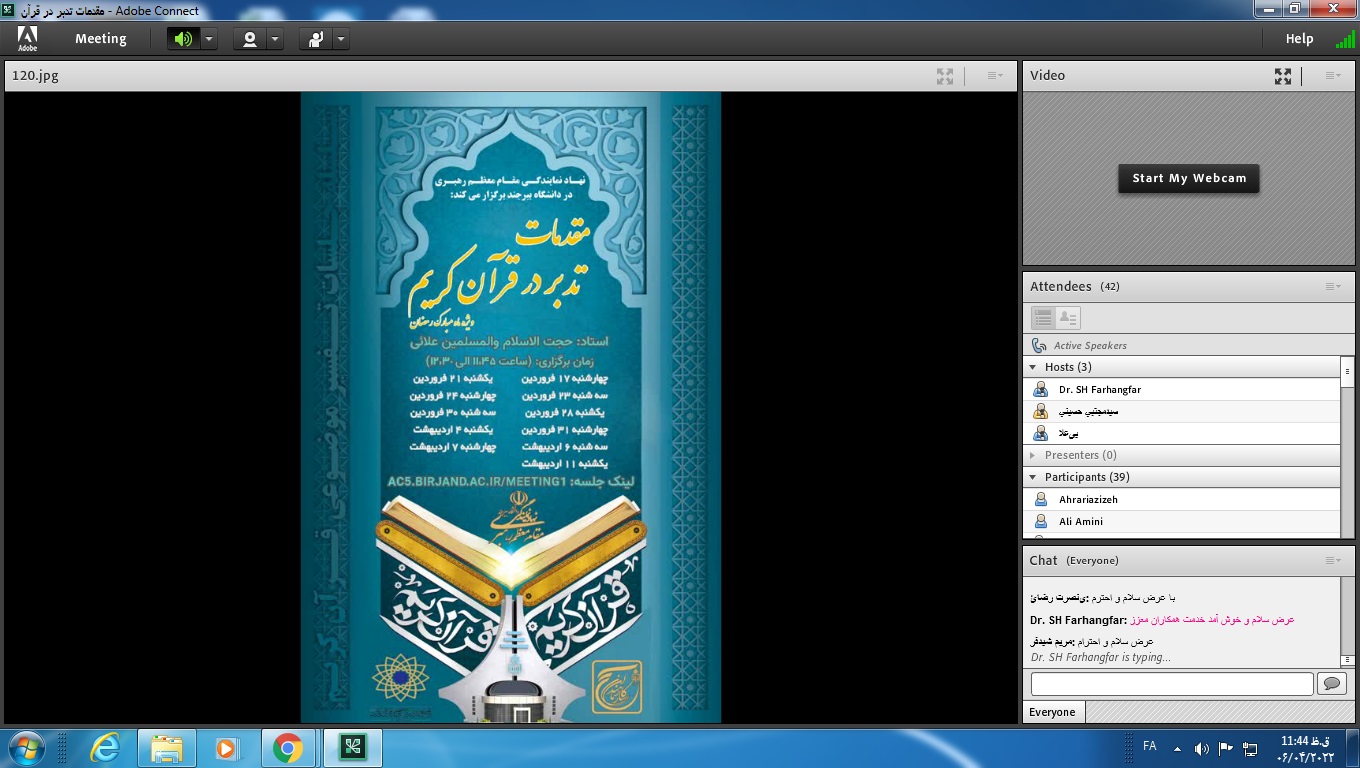Open Google Chrome from the taskbar
The height and width of the screenshot is (768, 1360).
(288, 748)
